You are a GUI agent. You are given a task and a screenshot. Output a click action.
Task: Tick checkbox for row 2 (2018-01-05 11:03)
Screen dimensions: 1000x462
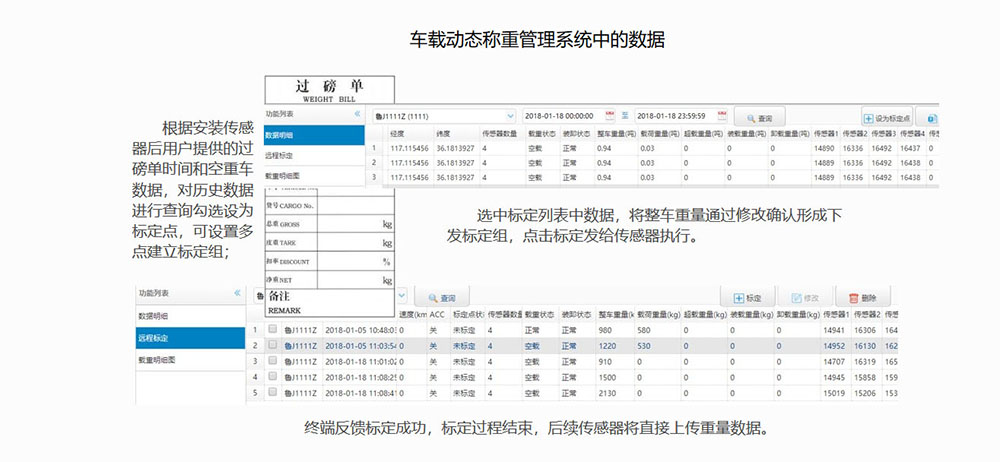pyautogui.click(x=272, y=345)
